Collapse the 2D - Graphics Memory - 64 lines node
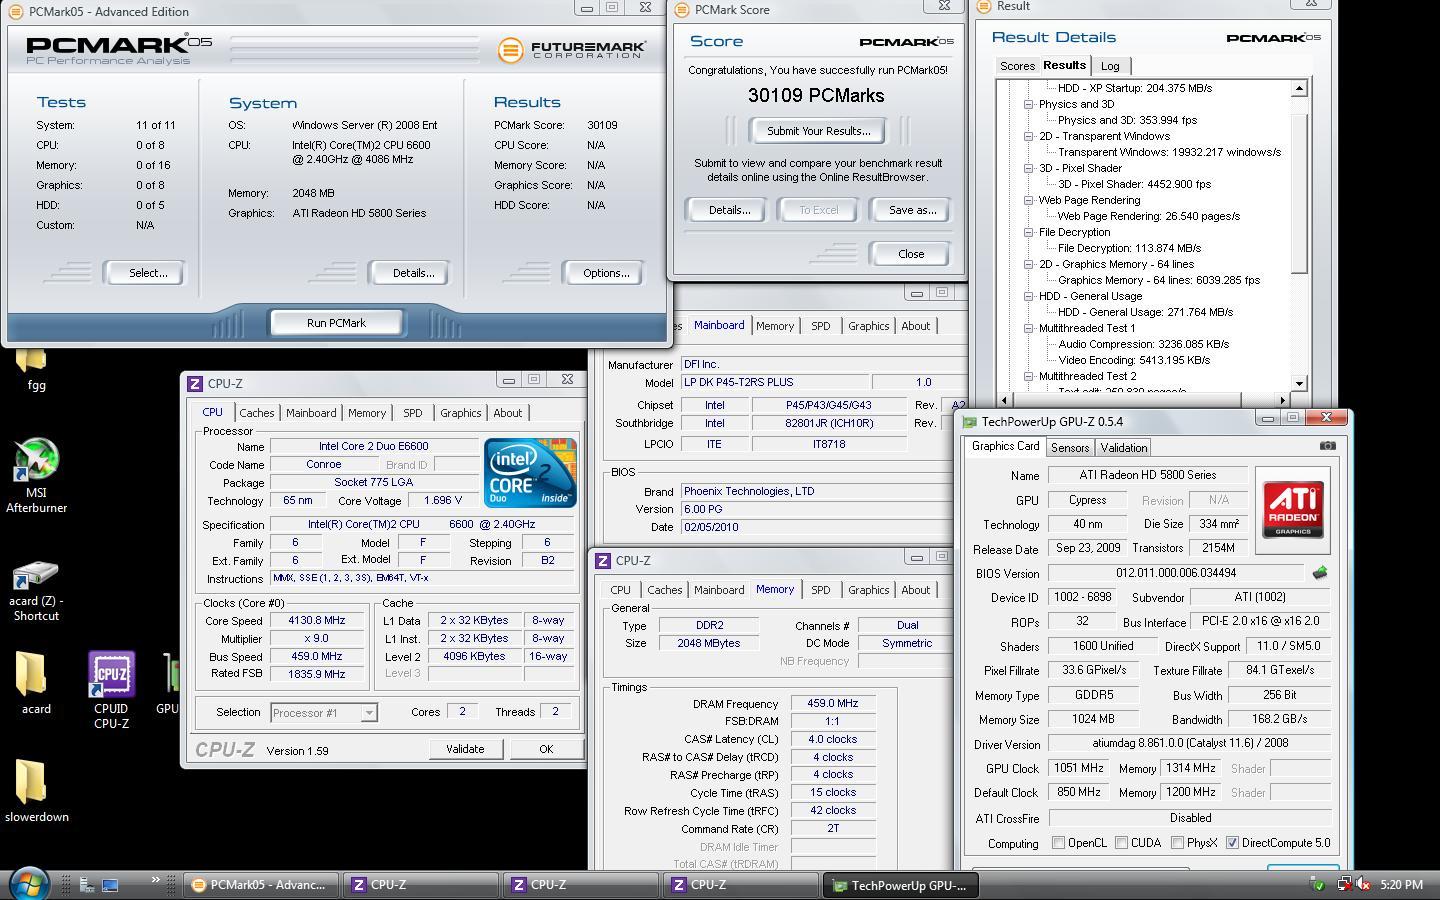 [1028, 264]
